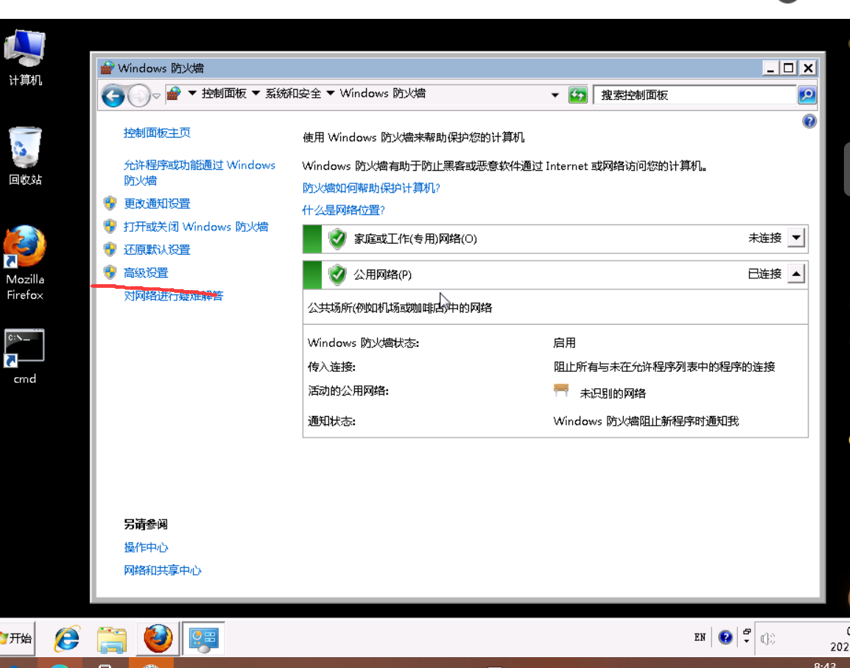Open 网络和共享中心 link
This screenshot has width=865, height=668.
162,570
